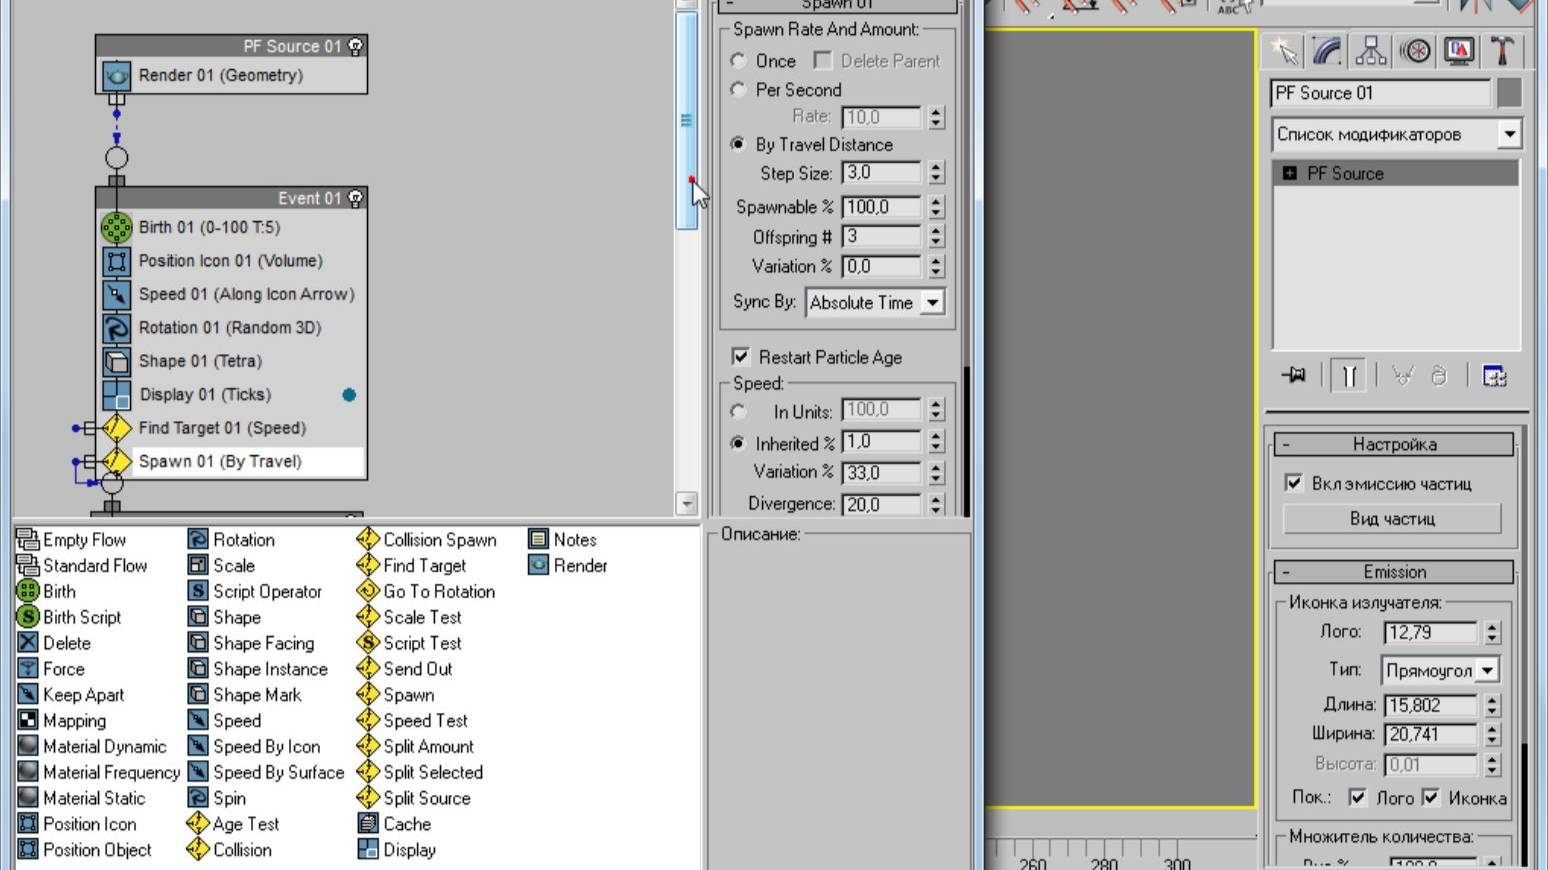Image resolution: width=1548 pixels, height=870 pixels.
Task: Select In Units speed radio button
Action: 738,411
